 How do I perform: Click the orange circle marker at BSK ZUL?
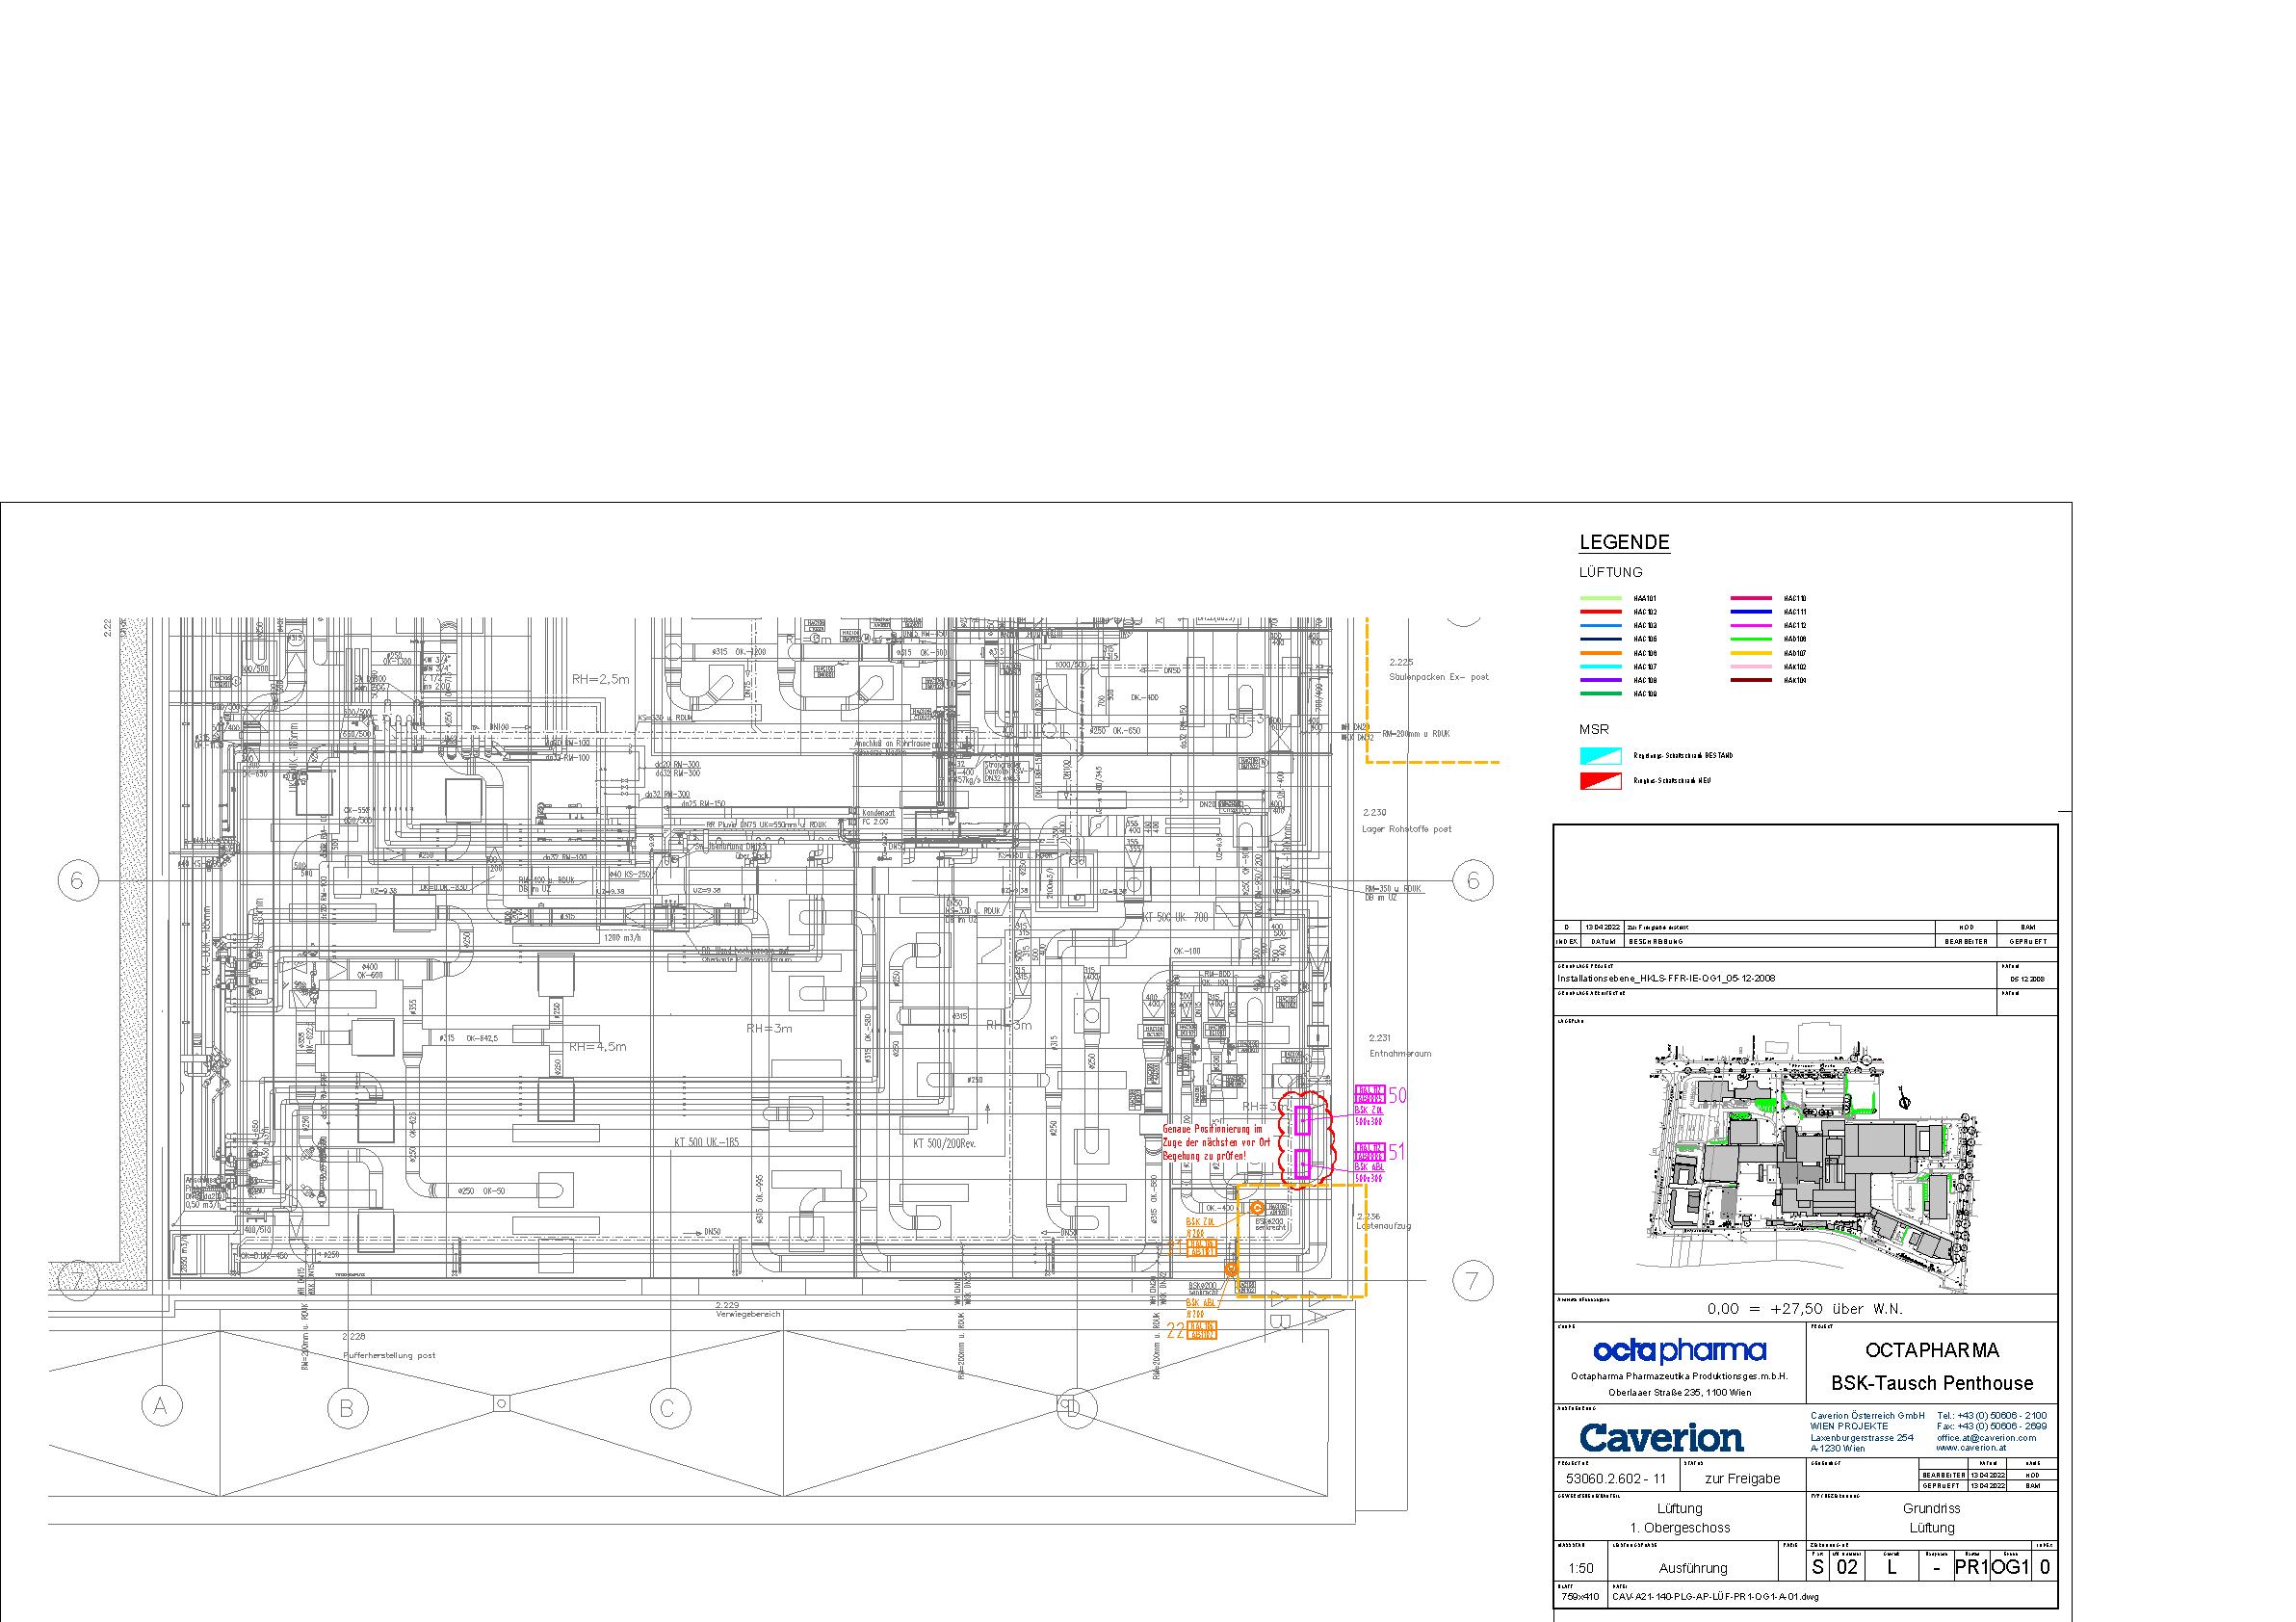pos(1257,1208)
